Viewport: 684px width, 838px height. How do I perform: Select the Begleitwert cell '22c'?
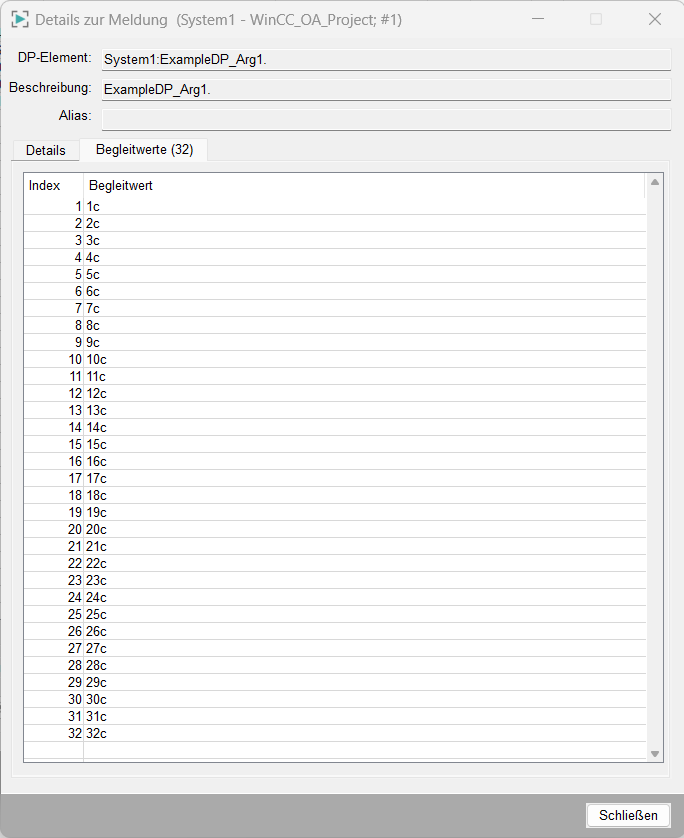point(364,563)
